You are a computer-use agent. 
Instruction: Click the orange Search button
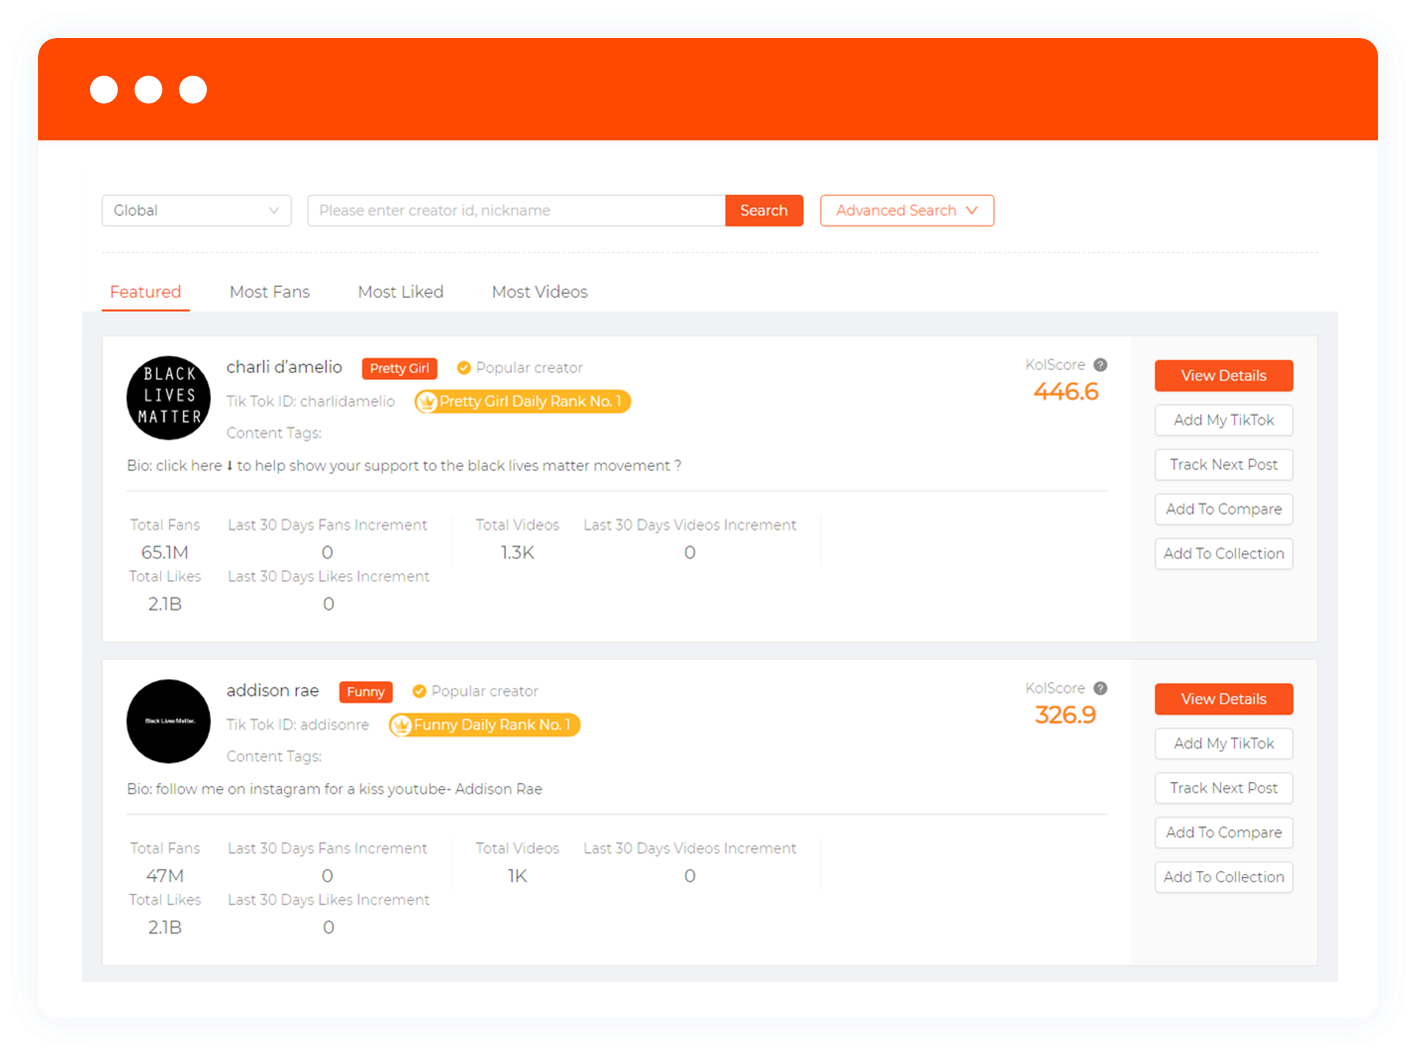[x=764, y=211]
